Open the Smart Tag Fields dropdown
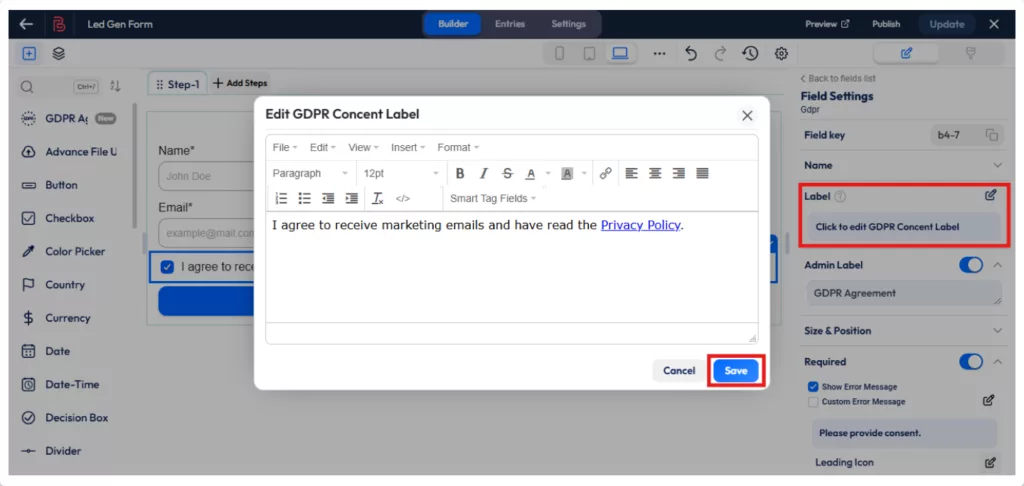The image size is (1024, 486). tap(493, 198)
